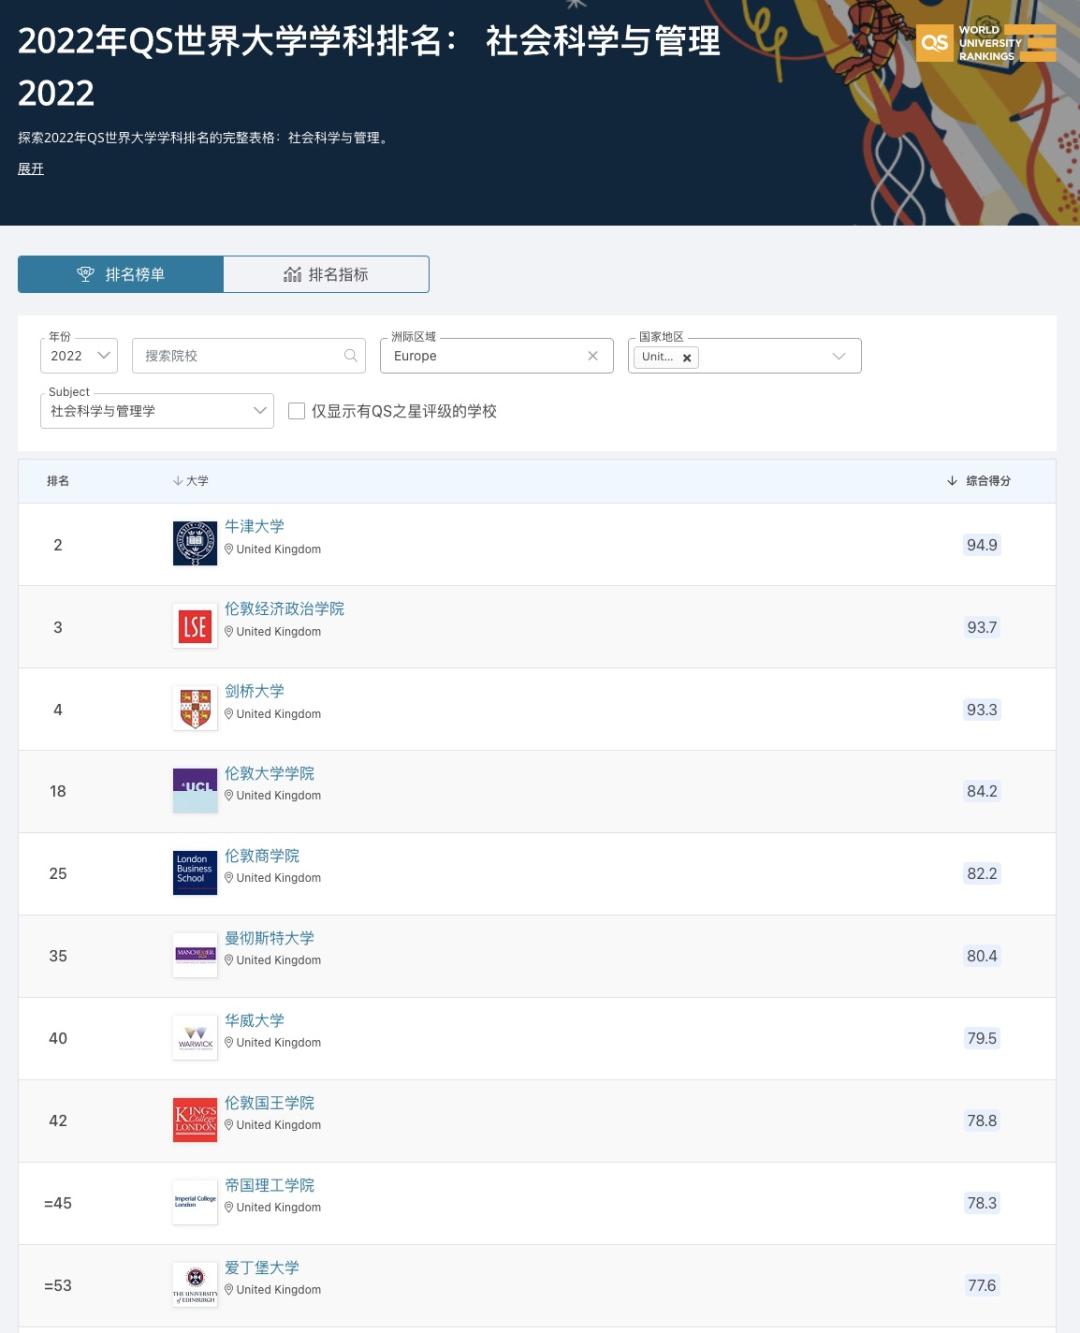
Task: Open the King's College London logo
Action: [195, 1119]
